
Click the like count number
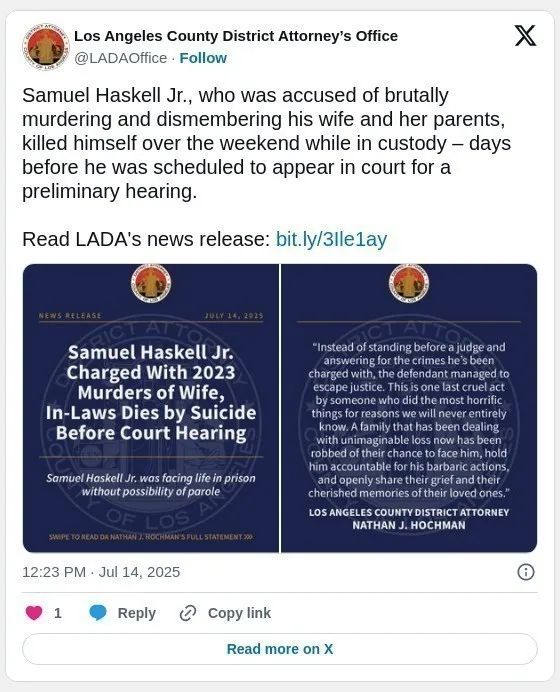pos(57,613)
